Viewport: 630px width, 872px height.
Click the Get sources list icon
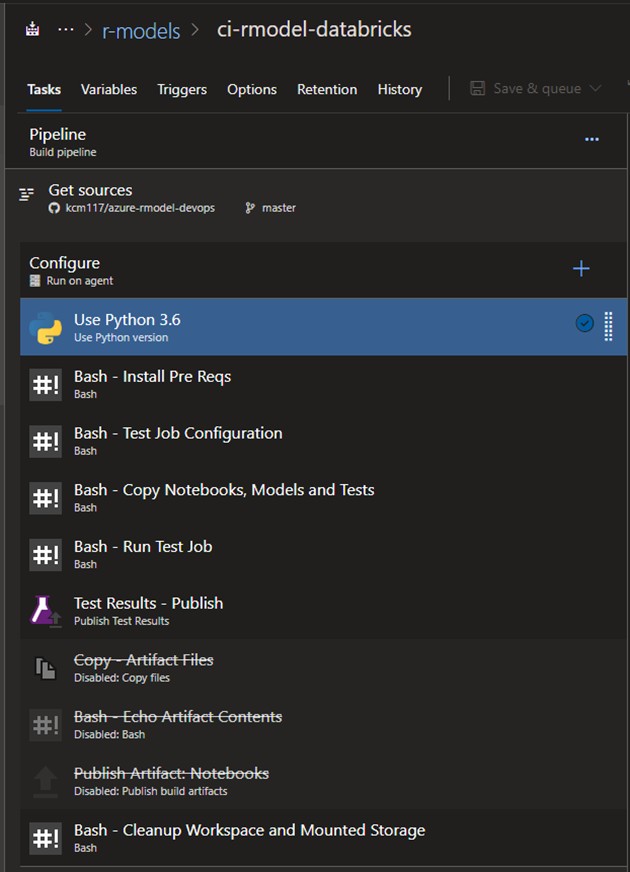coord(26,194)
